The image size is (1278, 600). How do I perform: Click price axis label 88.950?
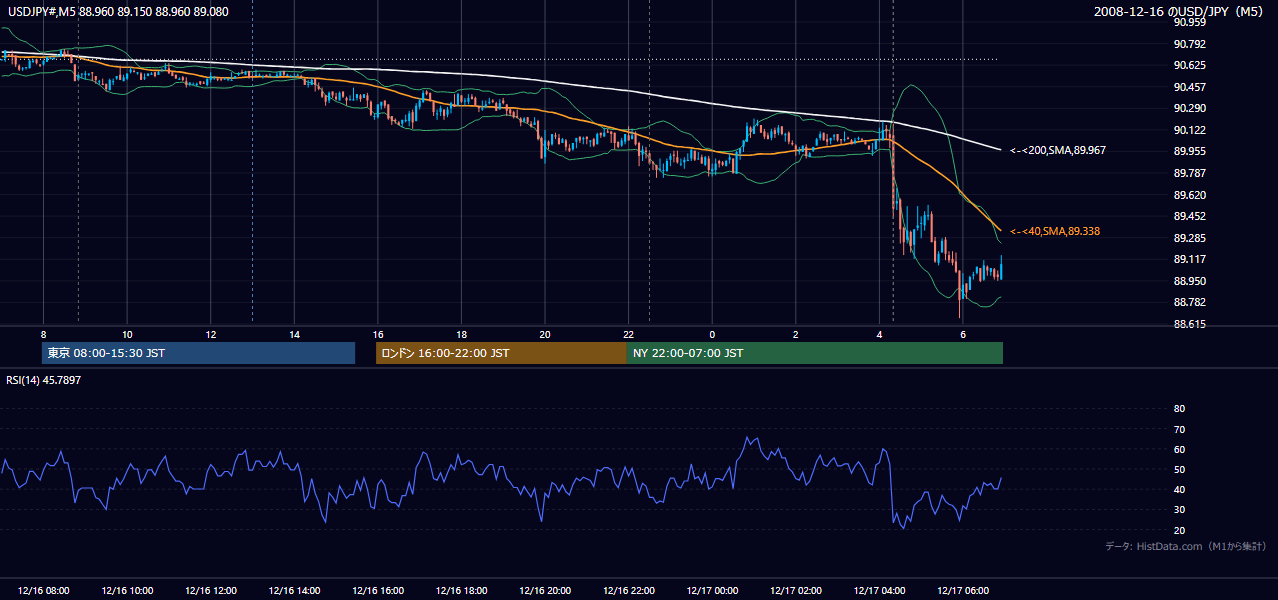1189,281
